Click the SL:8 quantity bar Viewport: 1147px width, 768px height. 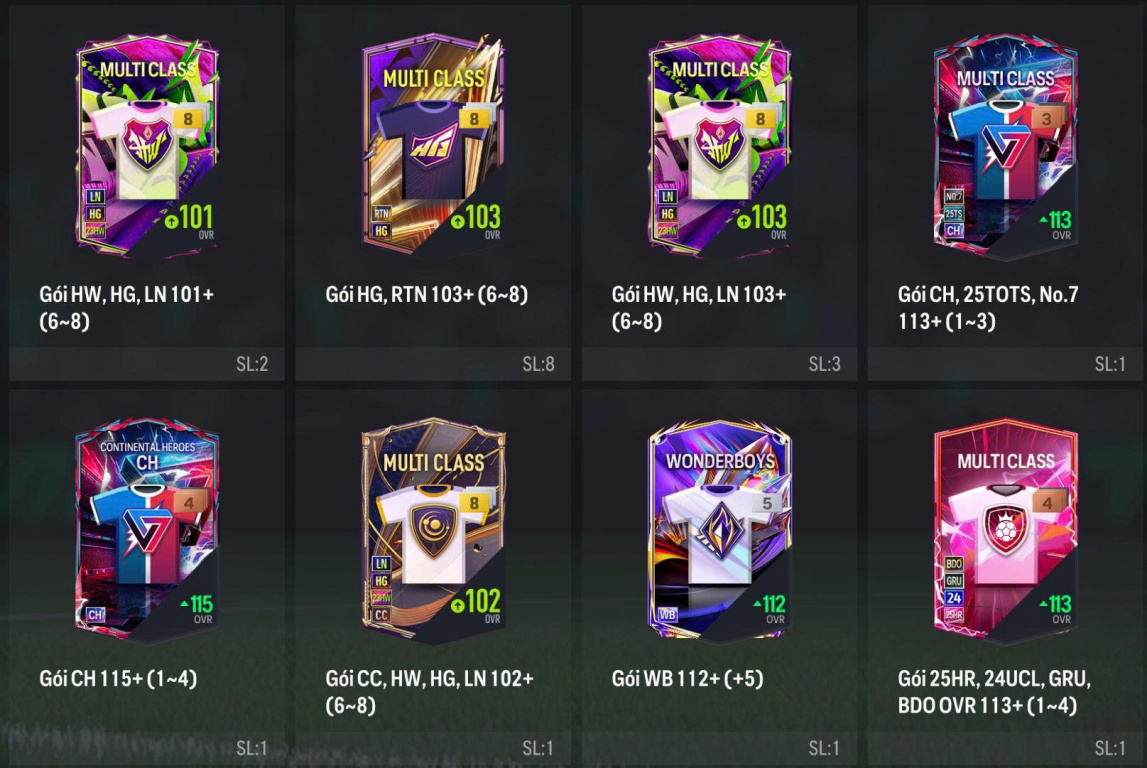coord(433,364)
